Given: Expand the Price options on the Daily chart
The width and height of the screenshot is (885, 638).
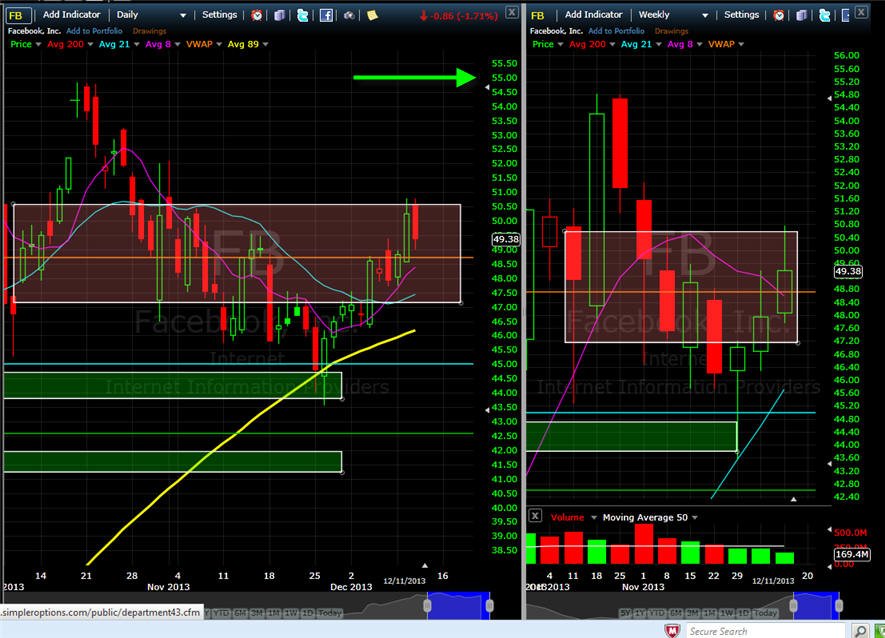Looking at the screenshot, I should [x=38, y=44].
